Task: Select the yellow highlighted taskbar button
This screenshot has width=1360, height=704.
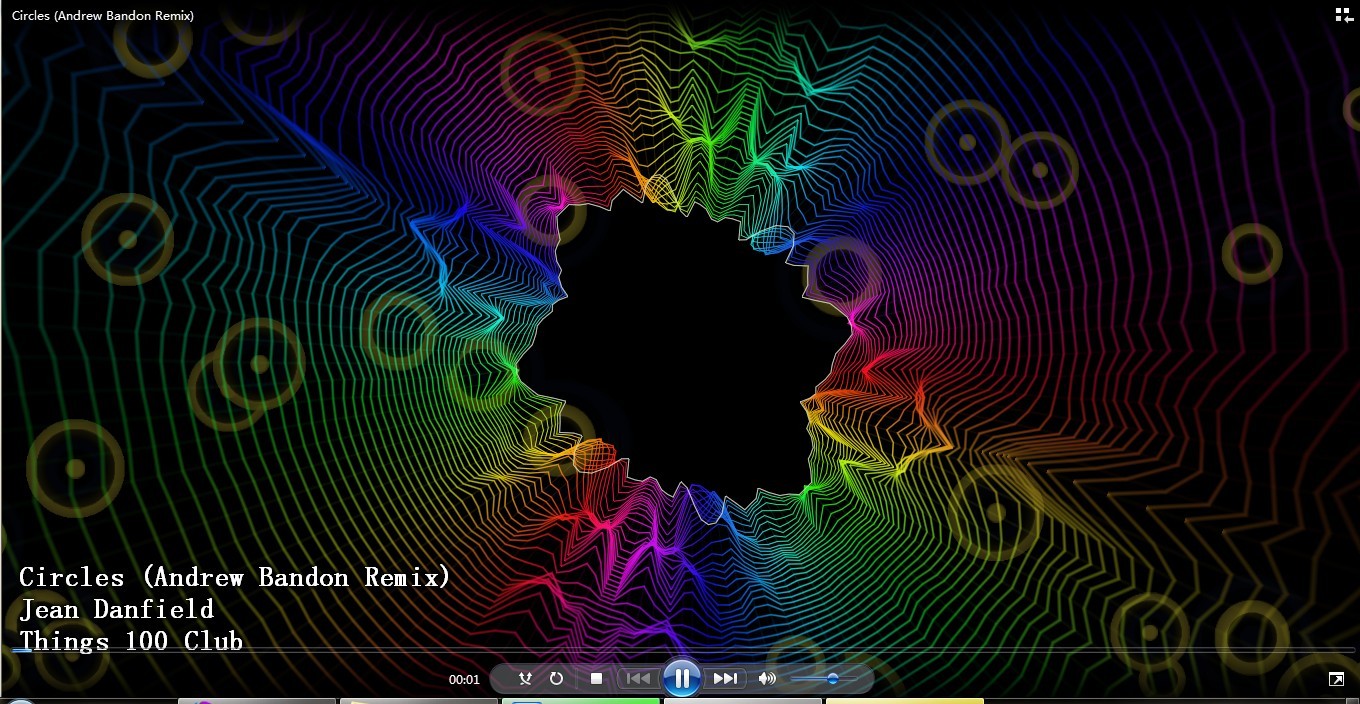Action: (904, 701)
